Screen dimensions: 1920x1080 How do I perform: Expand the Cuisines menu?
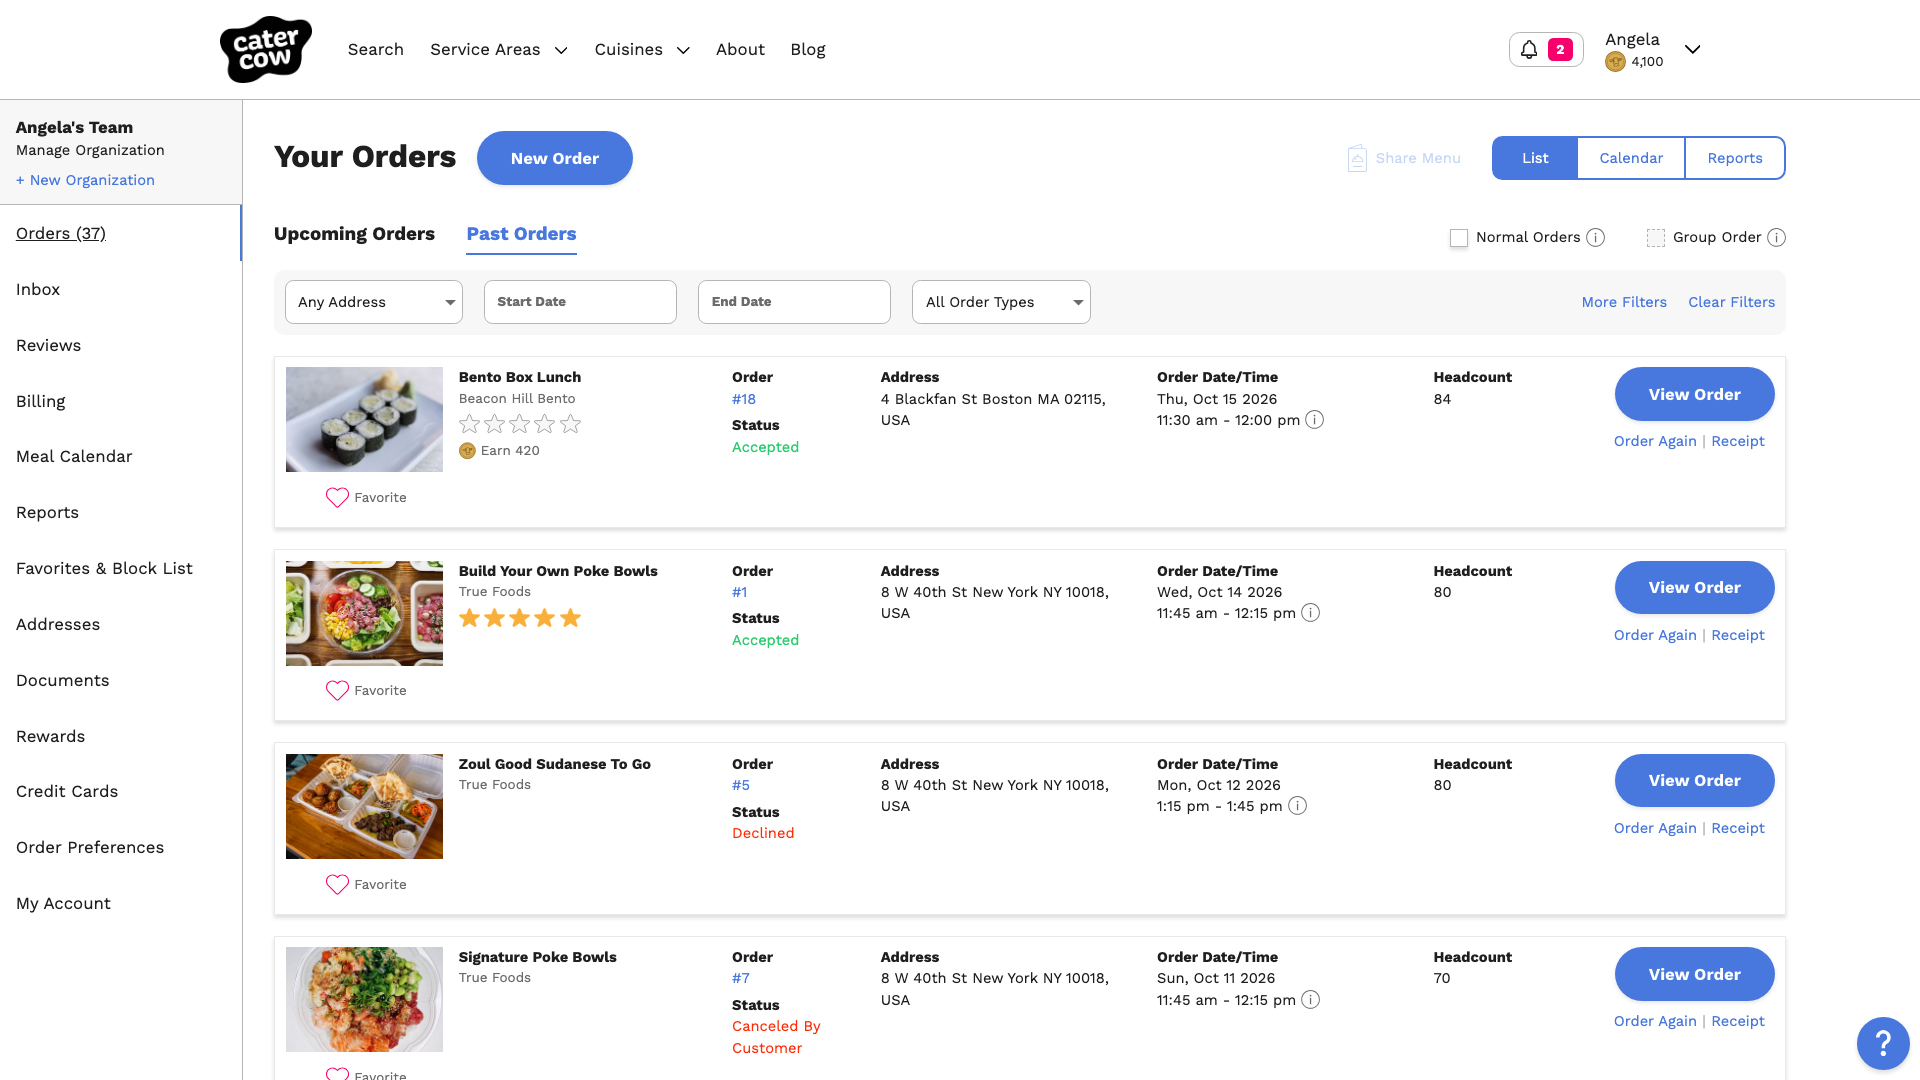(642, 50)
